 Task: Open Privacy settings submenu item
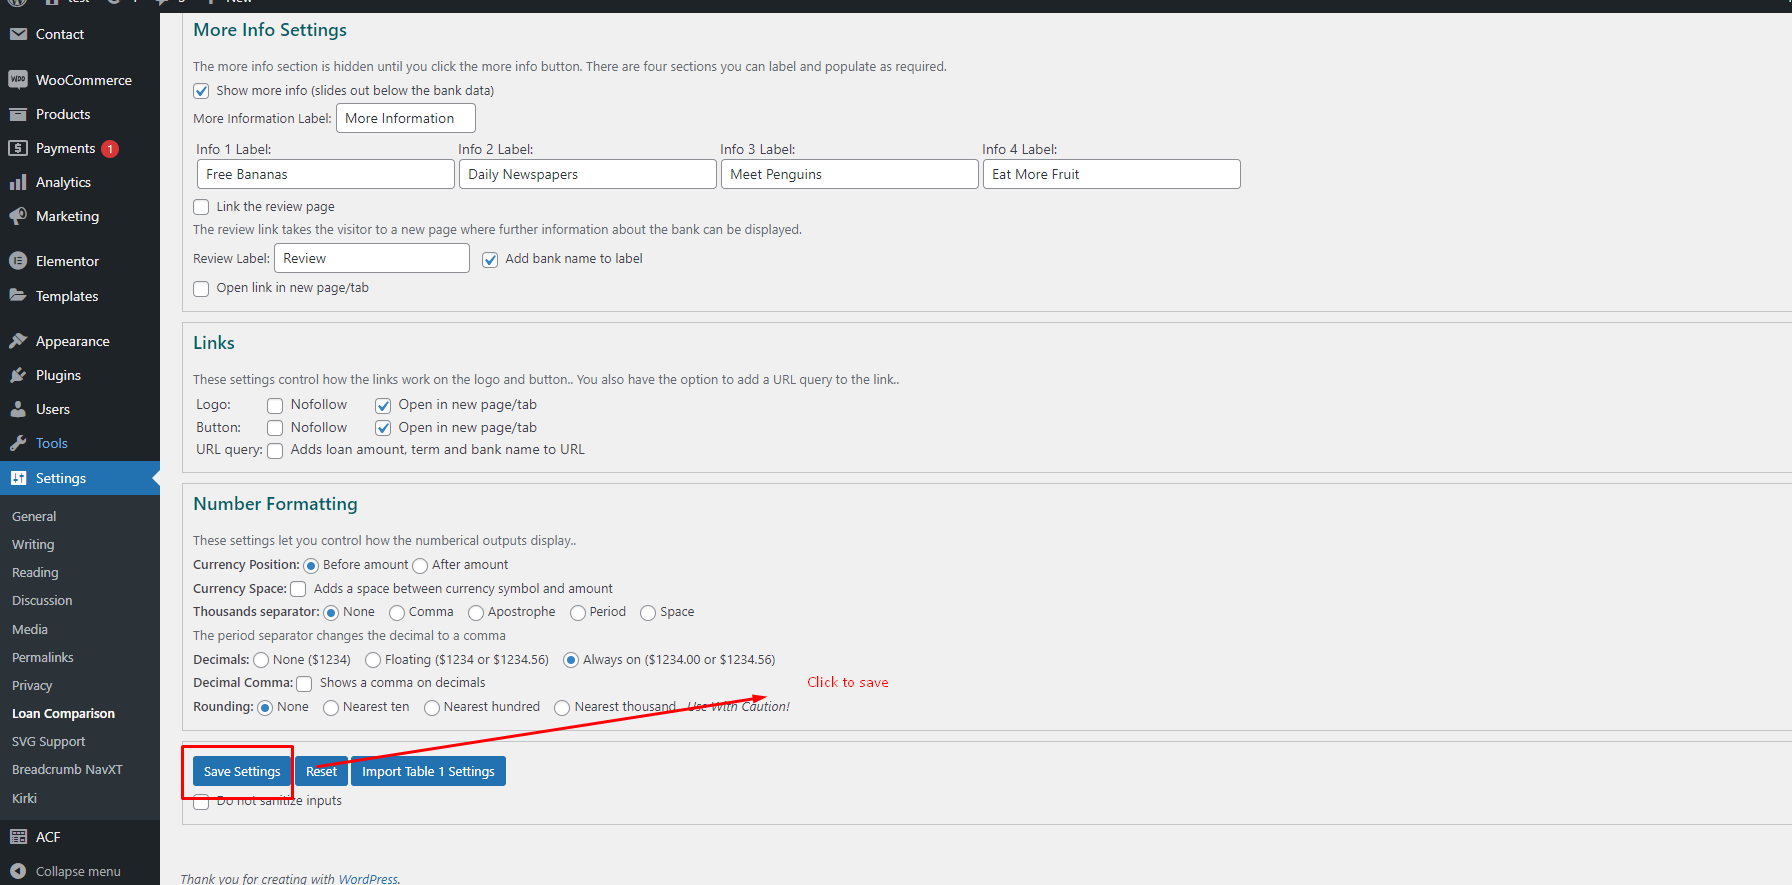point(32,686)
